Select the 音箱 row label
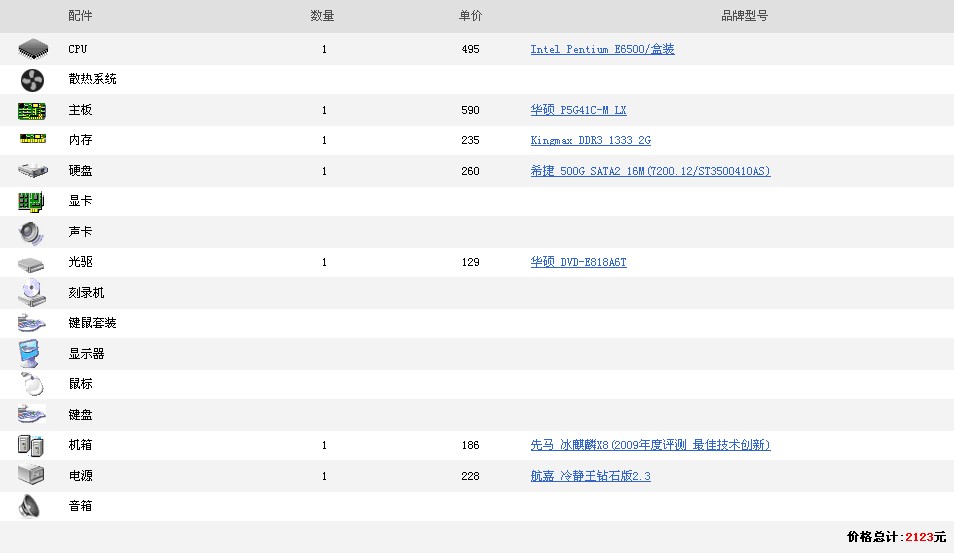This screenshot has width=954, height=553. tap(80, 506)
